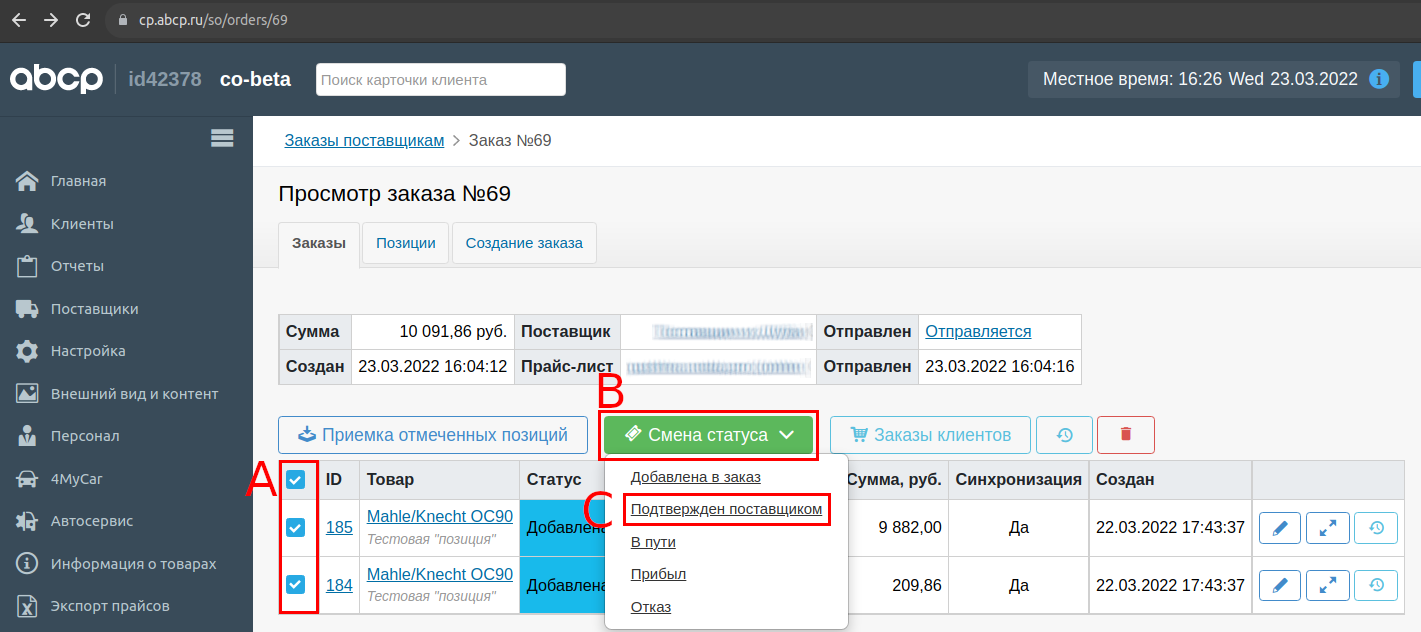Select Отказ in the status dropdown
The width and height of the screenshot is (1421, 632).
[651, 607]
